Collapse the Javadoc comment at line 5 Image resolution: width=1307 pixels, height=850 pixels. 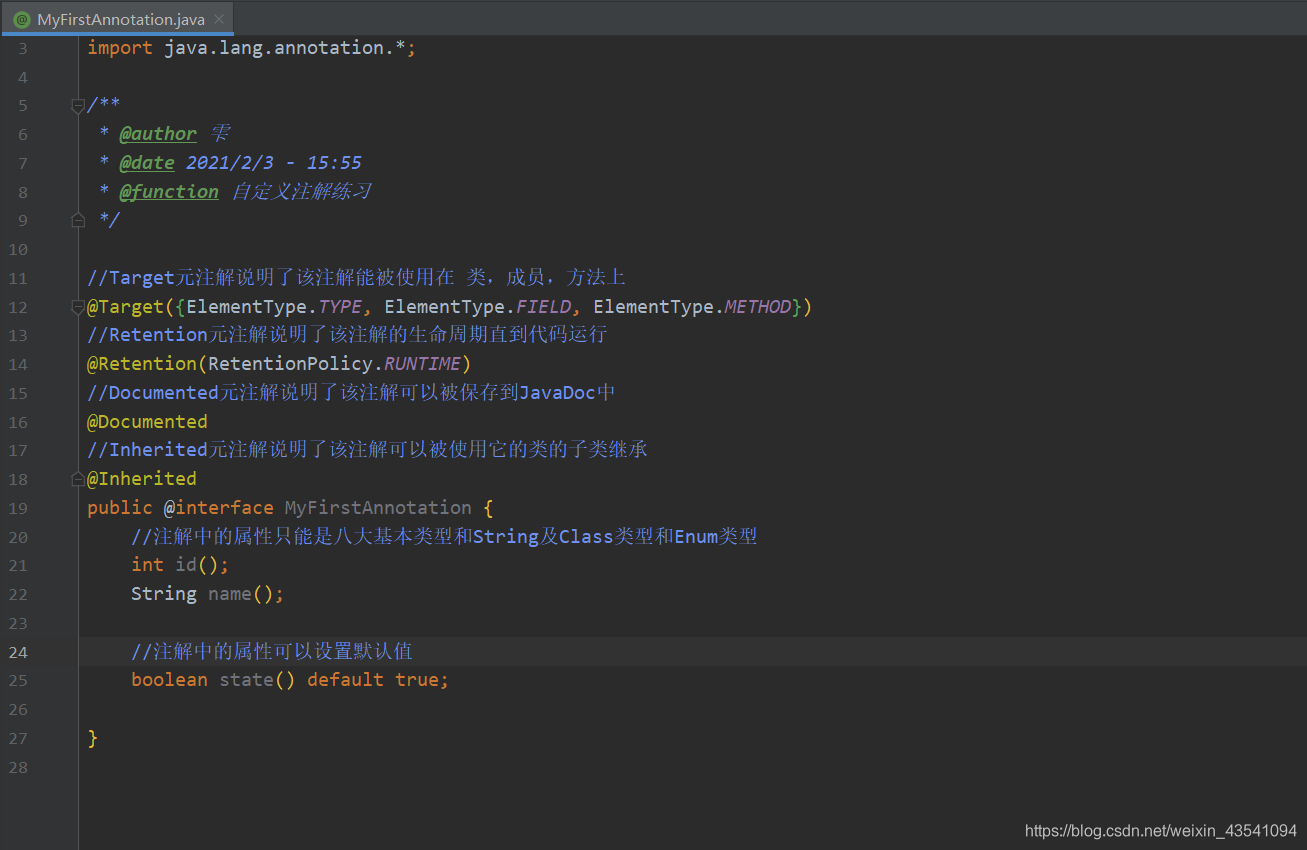pyautogui.click(x=78, y=106)
